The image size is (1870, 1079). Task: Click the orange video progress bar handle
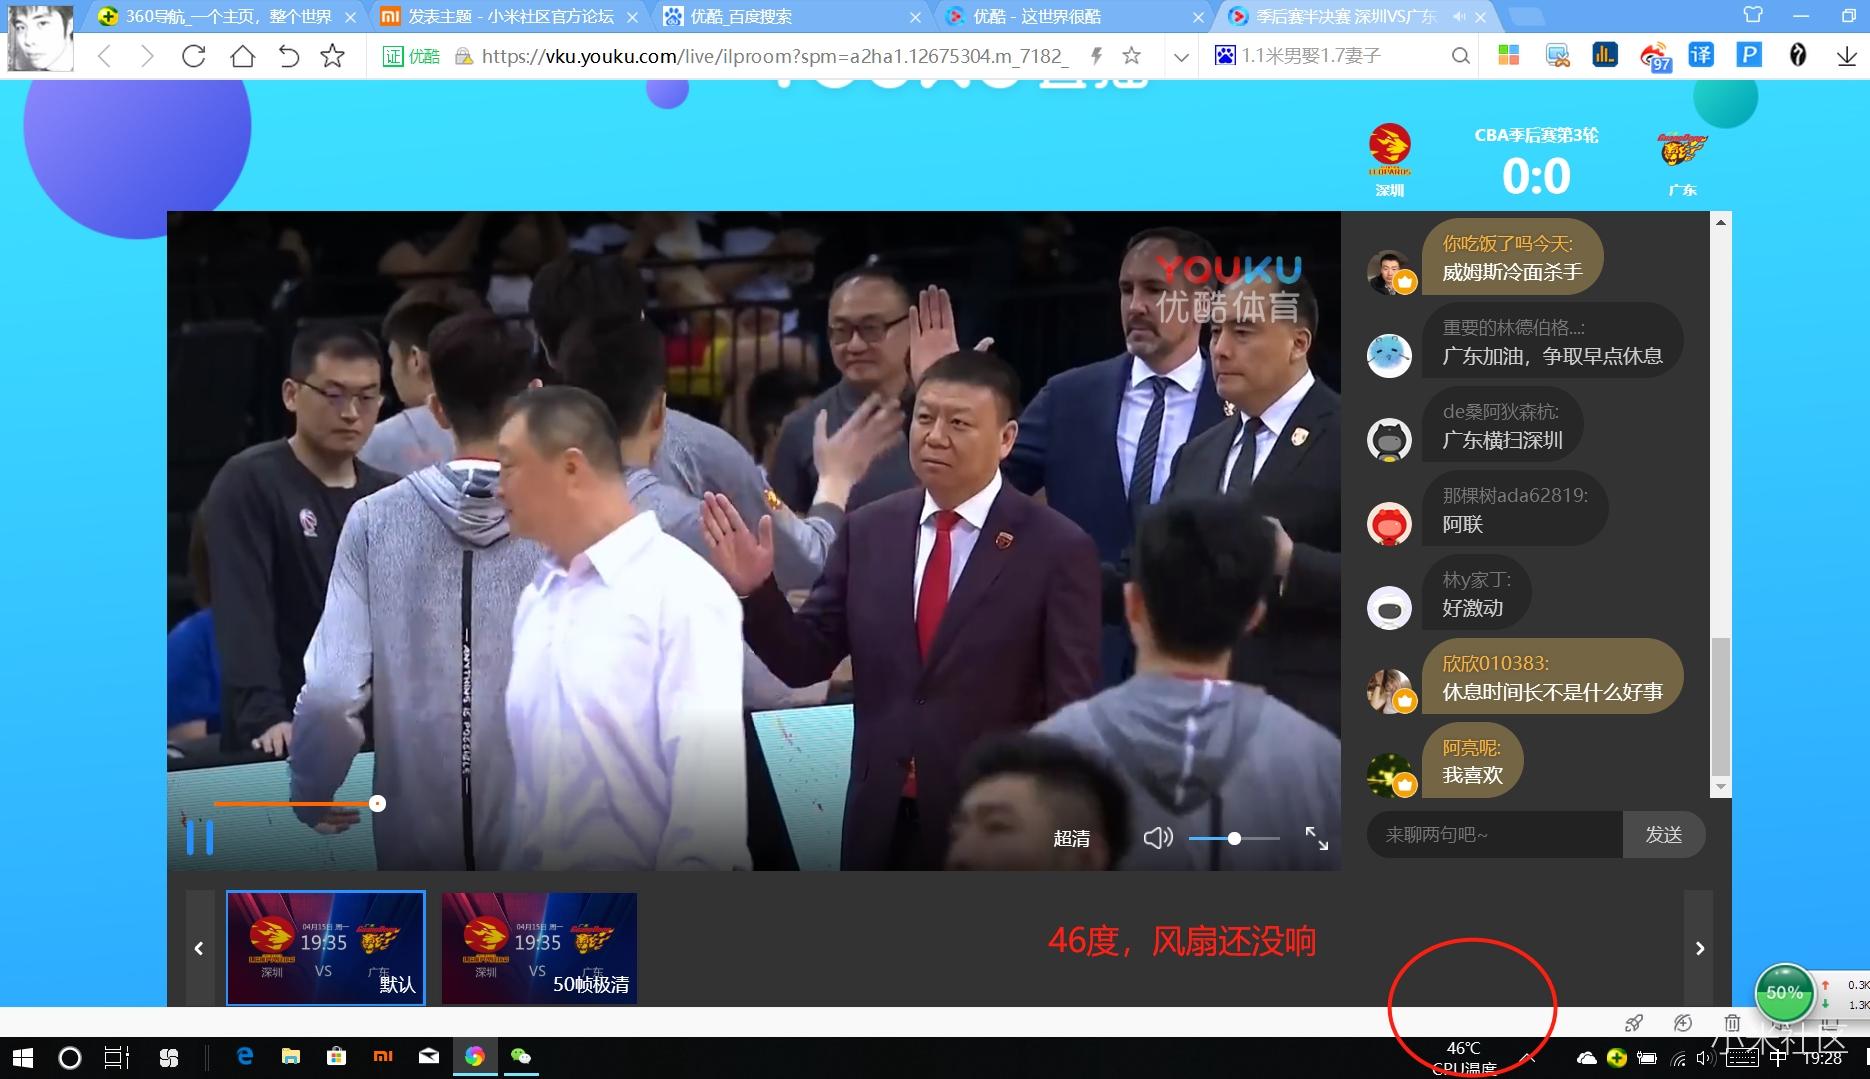click(377, 803)
